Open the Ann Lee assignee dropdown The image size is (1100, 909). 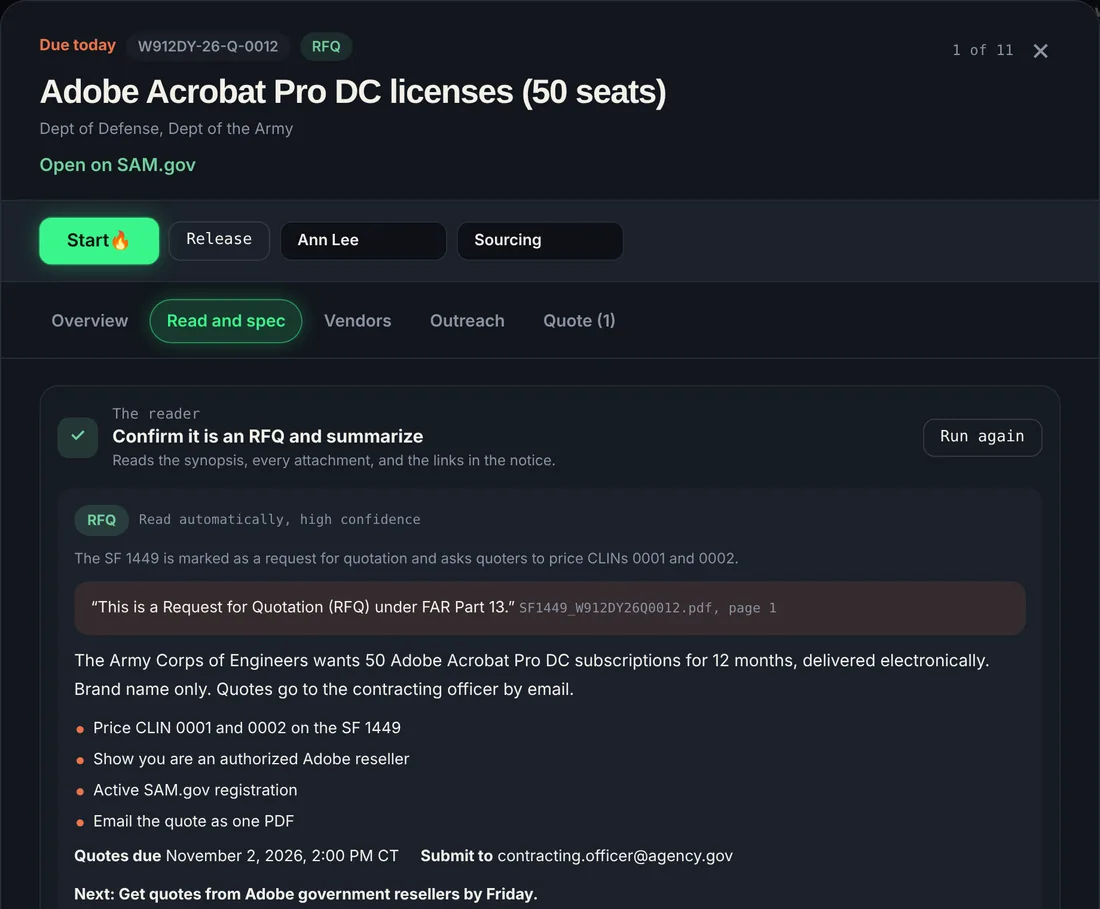pyautogui.click(x=363, y=241)
